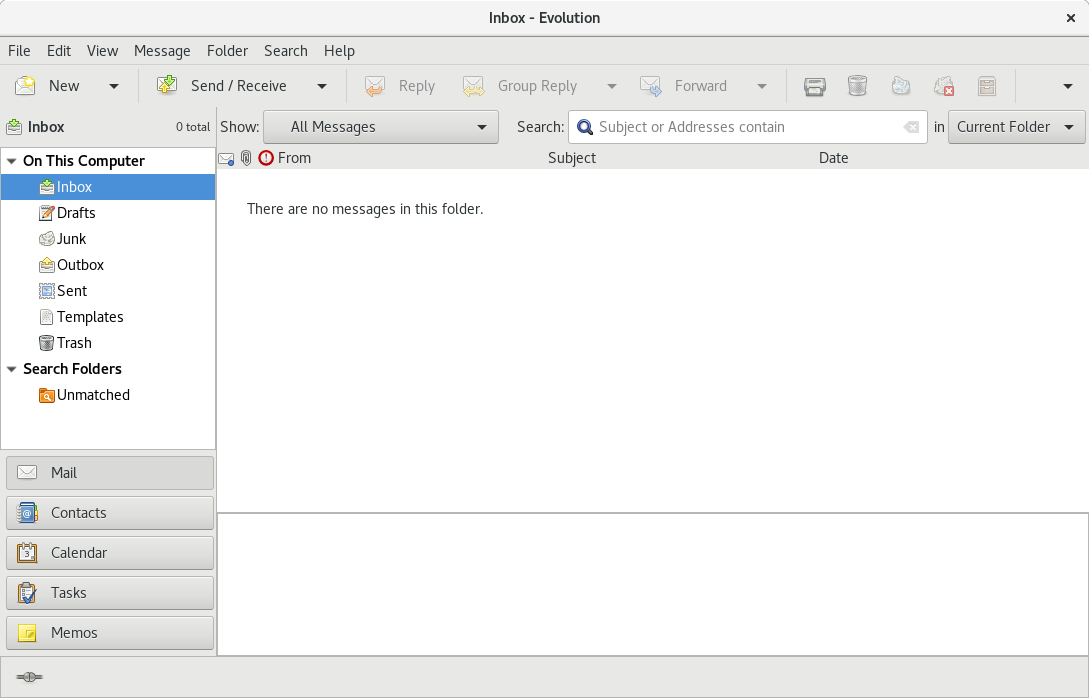Open the Help menu
Screen dimensions: 1089x698
click(x=339, y=51)
